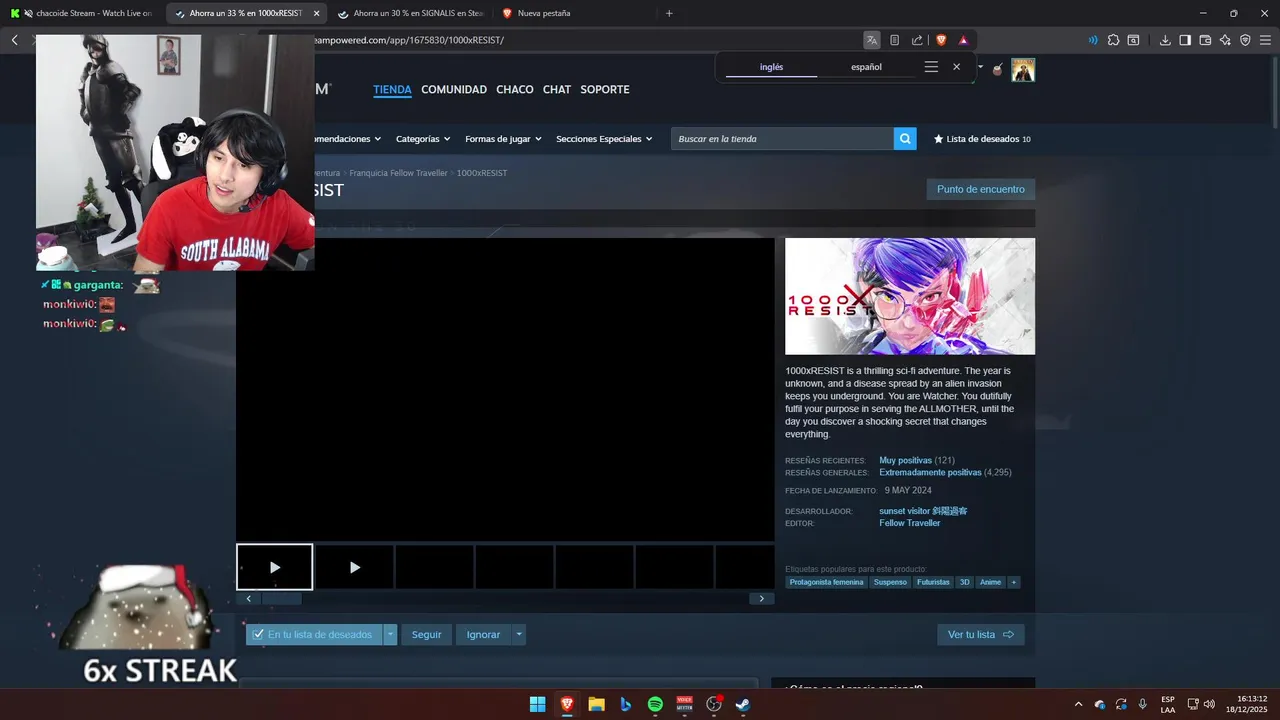Switch to chacoide Stream tab
The width and height of the screenshot is (1280, 720).
(x=84, y=13)
